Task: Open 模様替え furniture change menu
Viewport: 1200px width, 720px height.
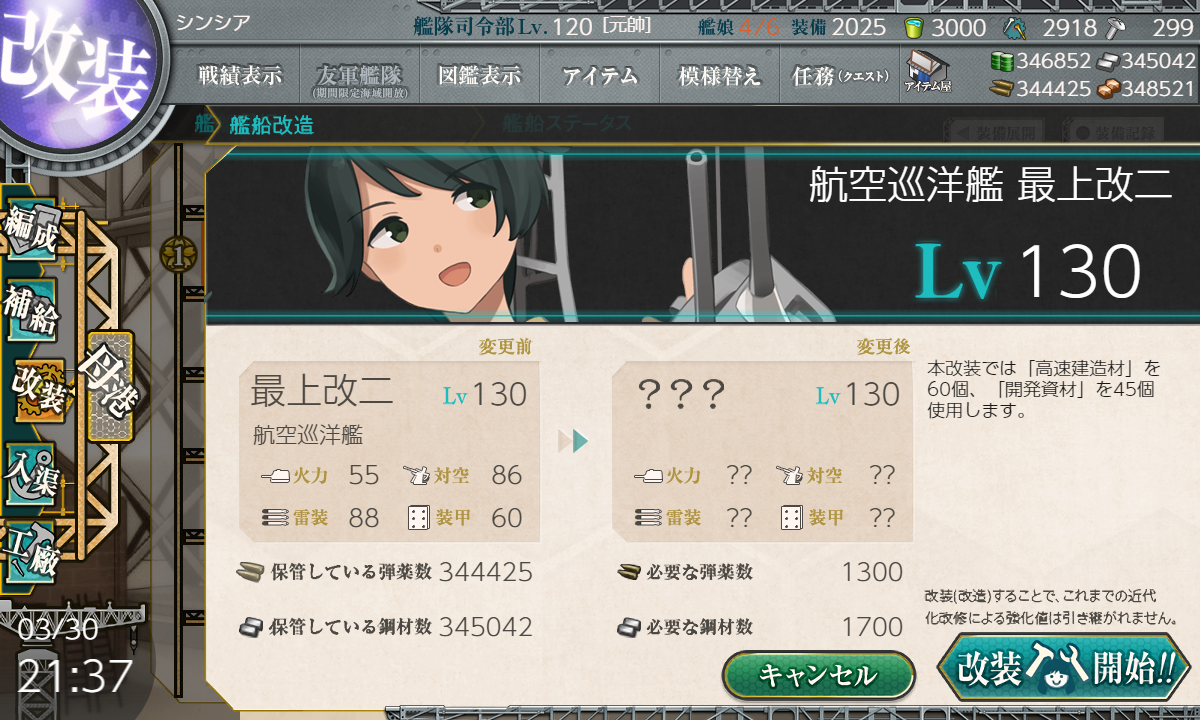Action: point(720,75)
